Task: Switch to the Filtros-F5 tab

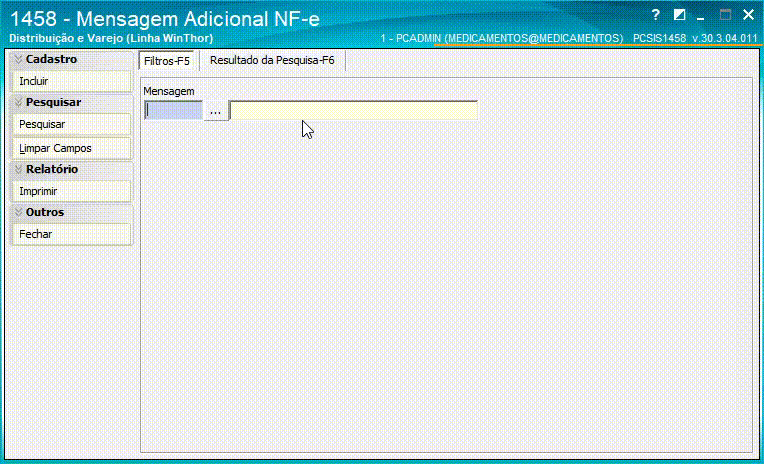Action: pos(167,61)
